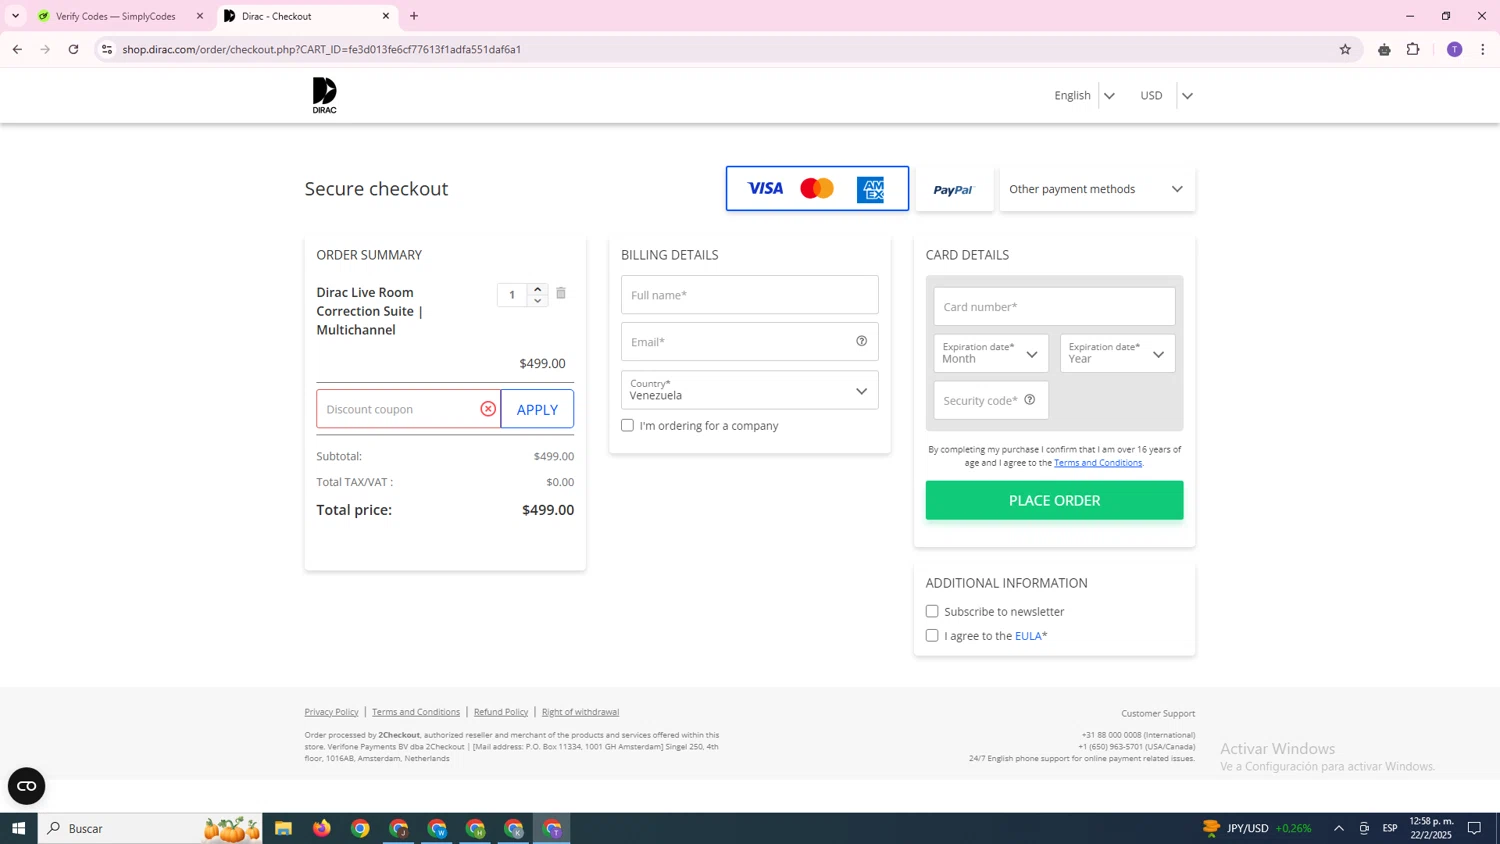This screenshot has width=1500, height=844.
Task: Open File Explorer from taskbar
Action: 284,828
